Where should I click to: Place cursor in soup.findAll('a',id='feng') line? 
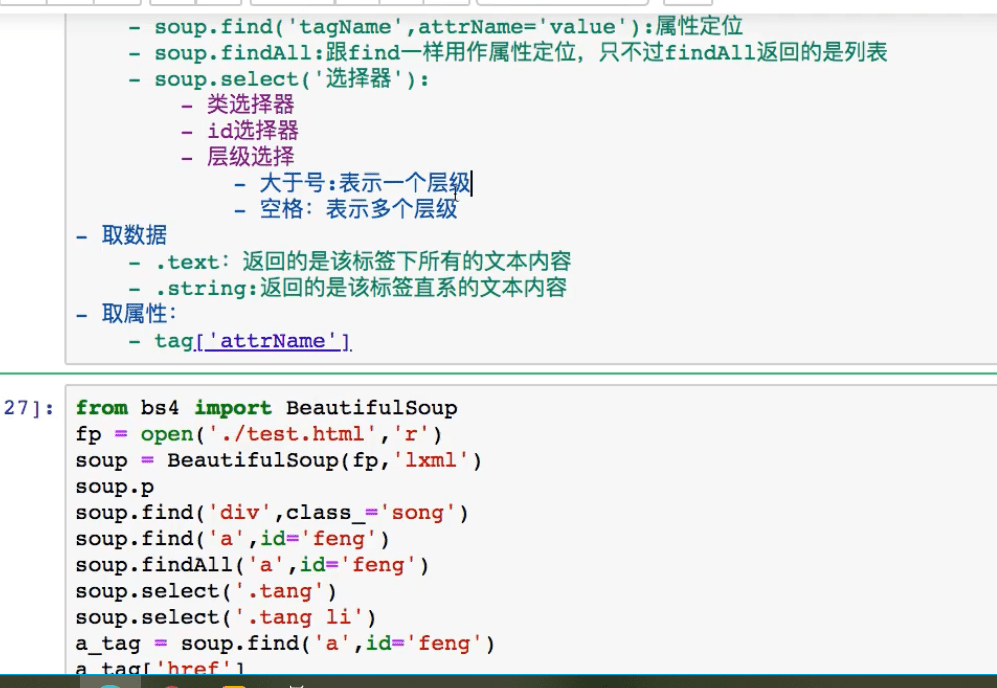[251, 565]
